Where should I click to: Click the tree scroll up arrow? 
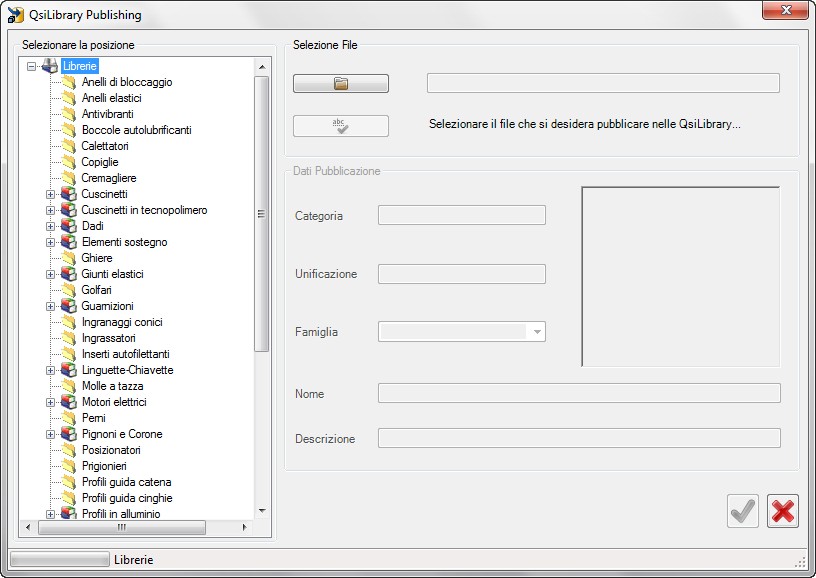click(x=262, y=67)
